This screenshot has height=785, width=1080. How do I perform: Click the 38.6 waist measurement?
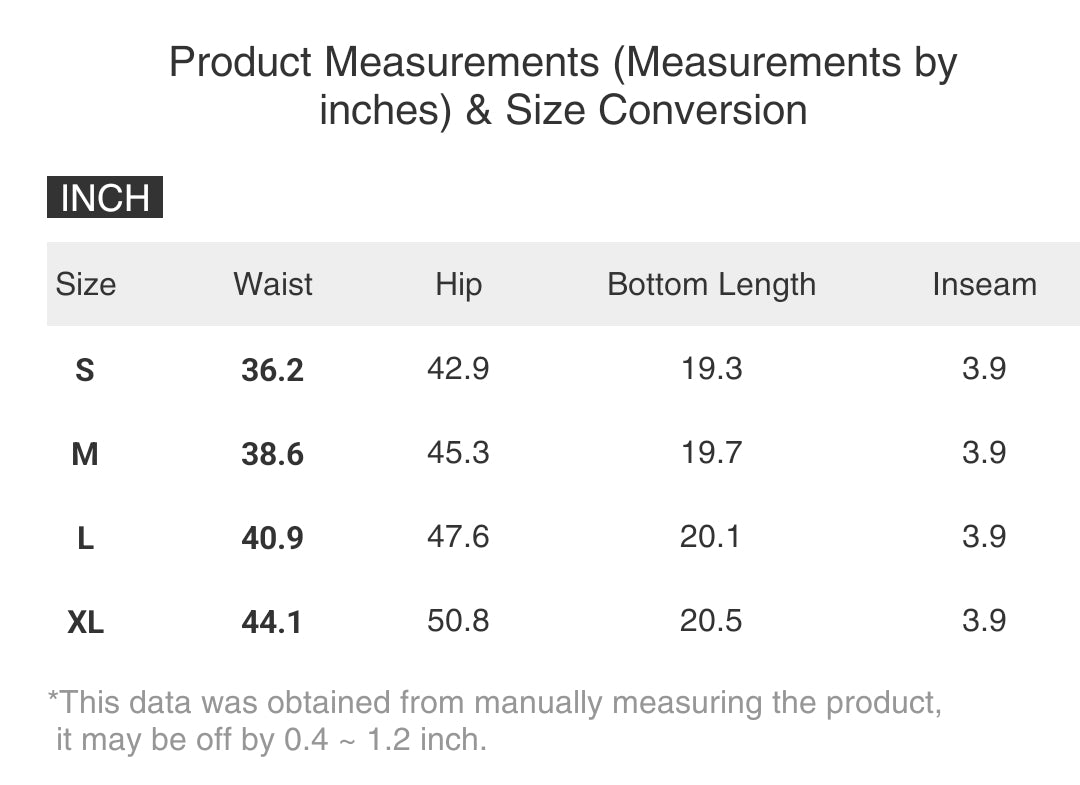pyautogui.click(x=272, y=455)
